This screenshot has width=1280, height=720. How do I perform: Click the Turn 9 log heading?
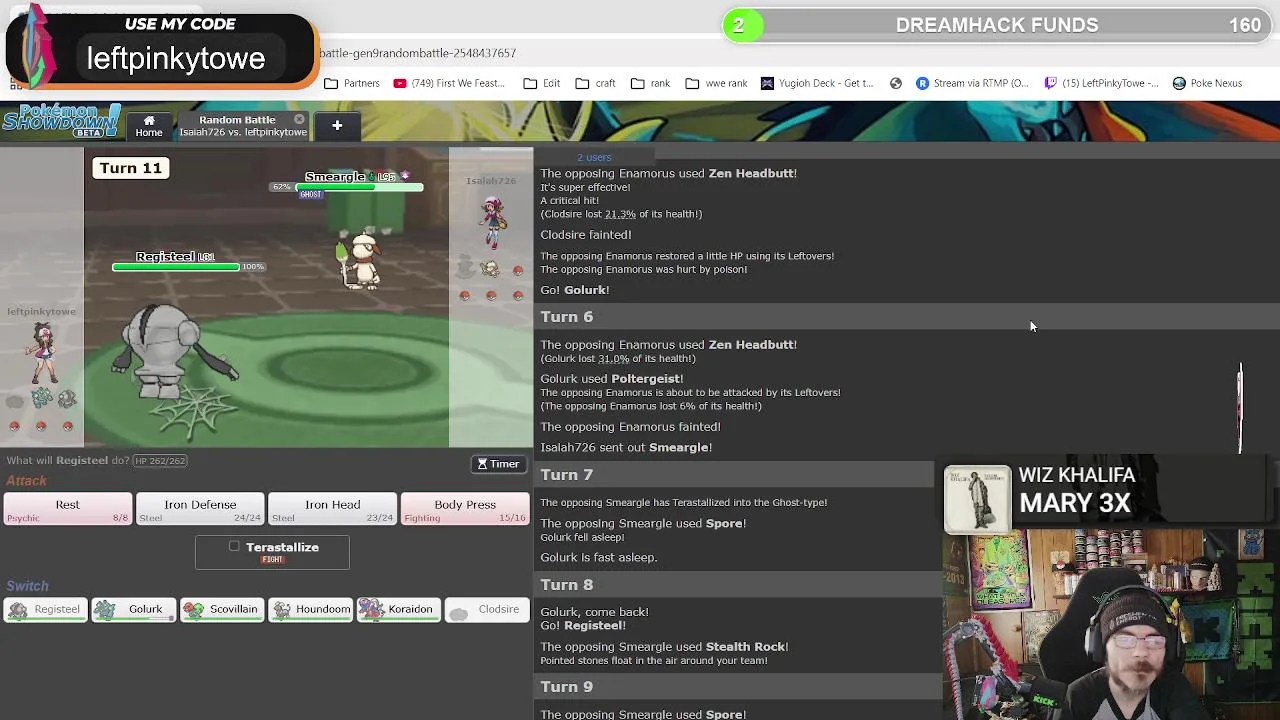tap(567, 687)
